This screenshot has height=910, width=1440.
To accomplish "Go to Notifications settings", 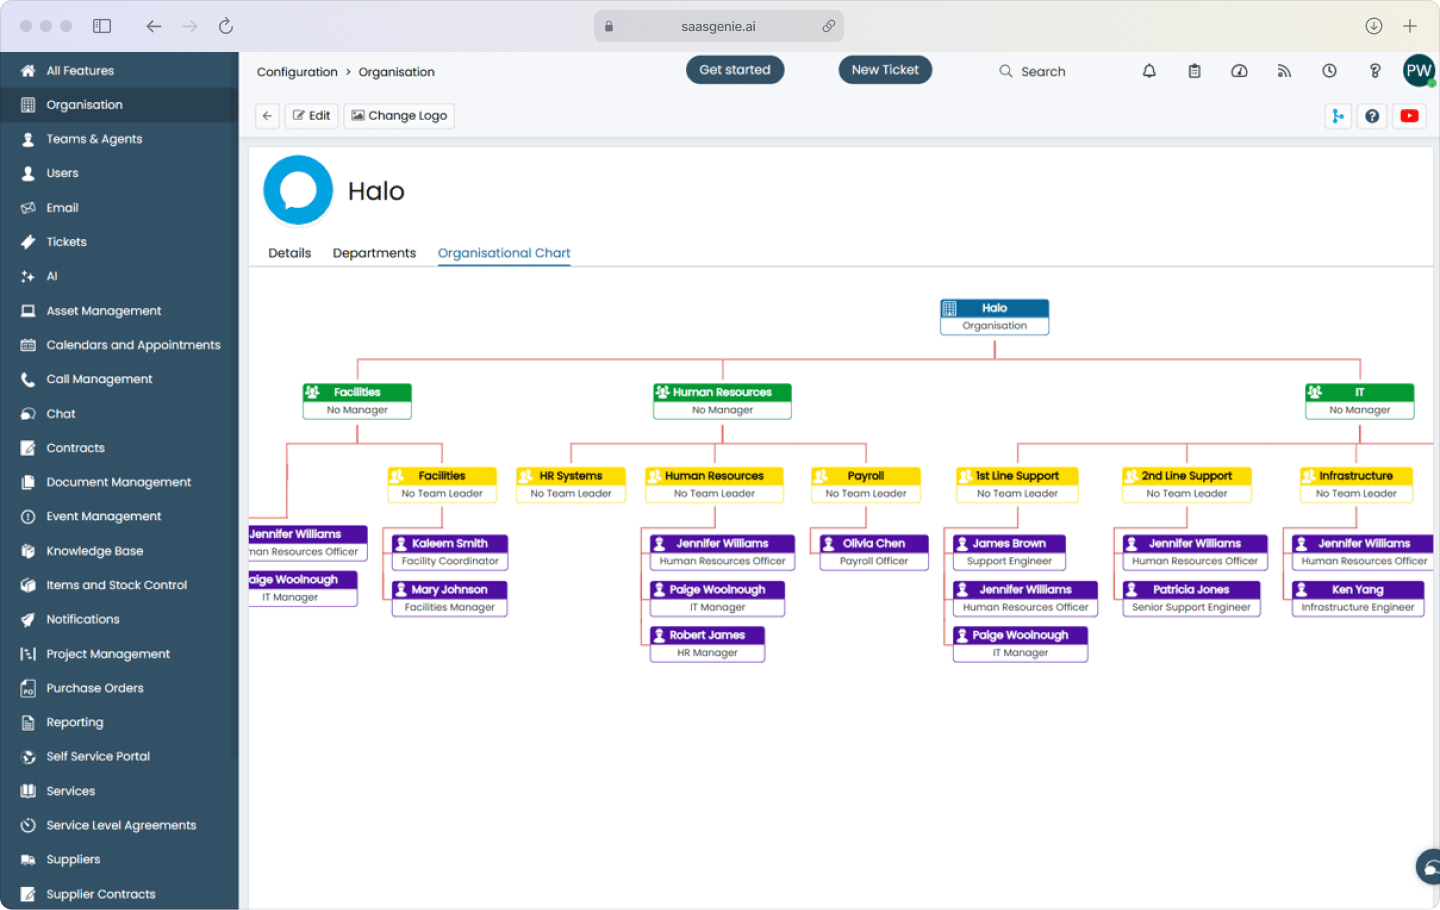I will [x=119, y=619].
